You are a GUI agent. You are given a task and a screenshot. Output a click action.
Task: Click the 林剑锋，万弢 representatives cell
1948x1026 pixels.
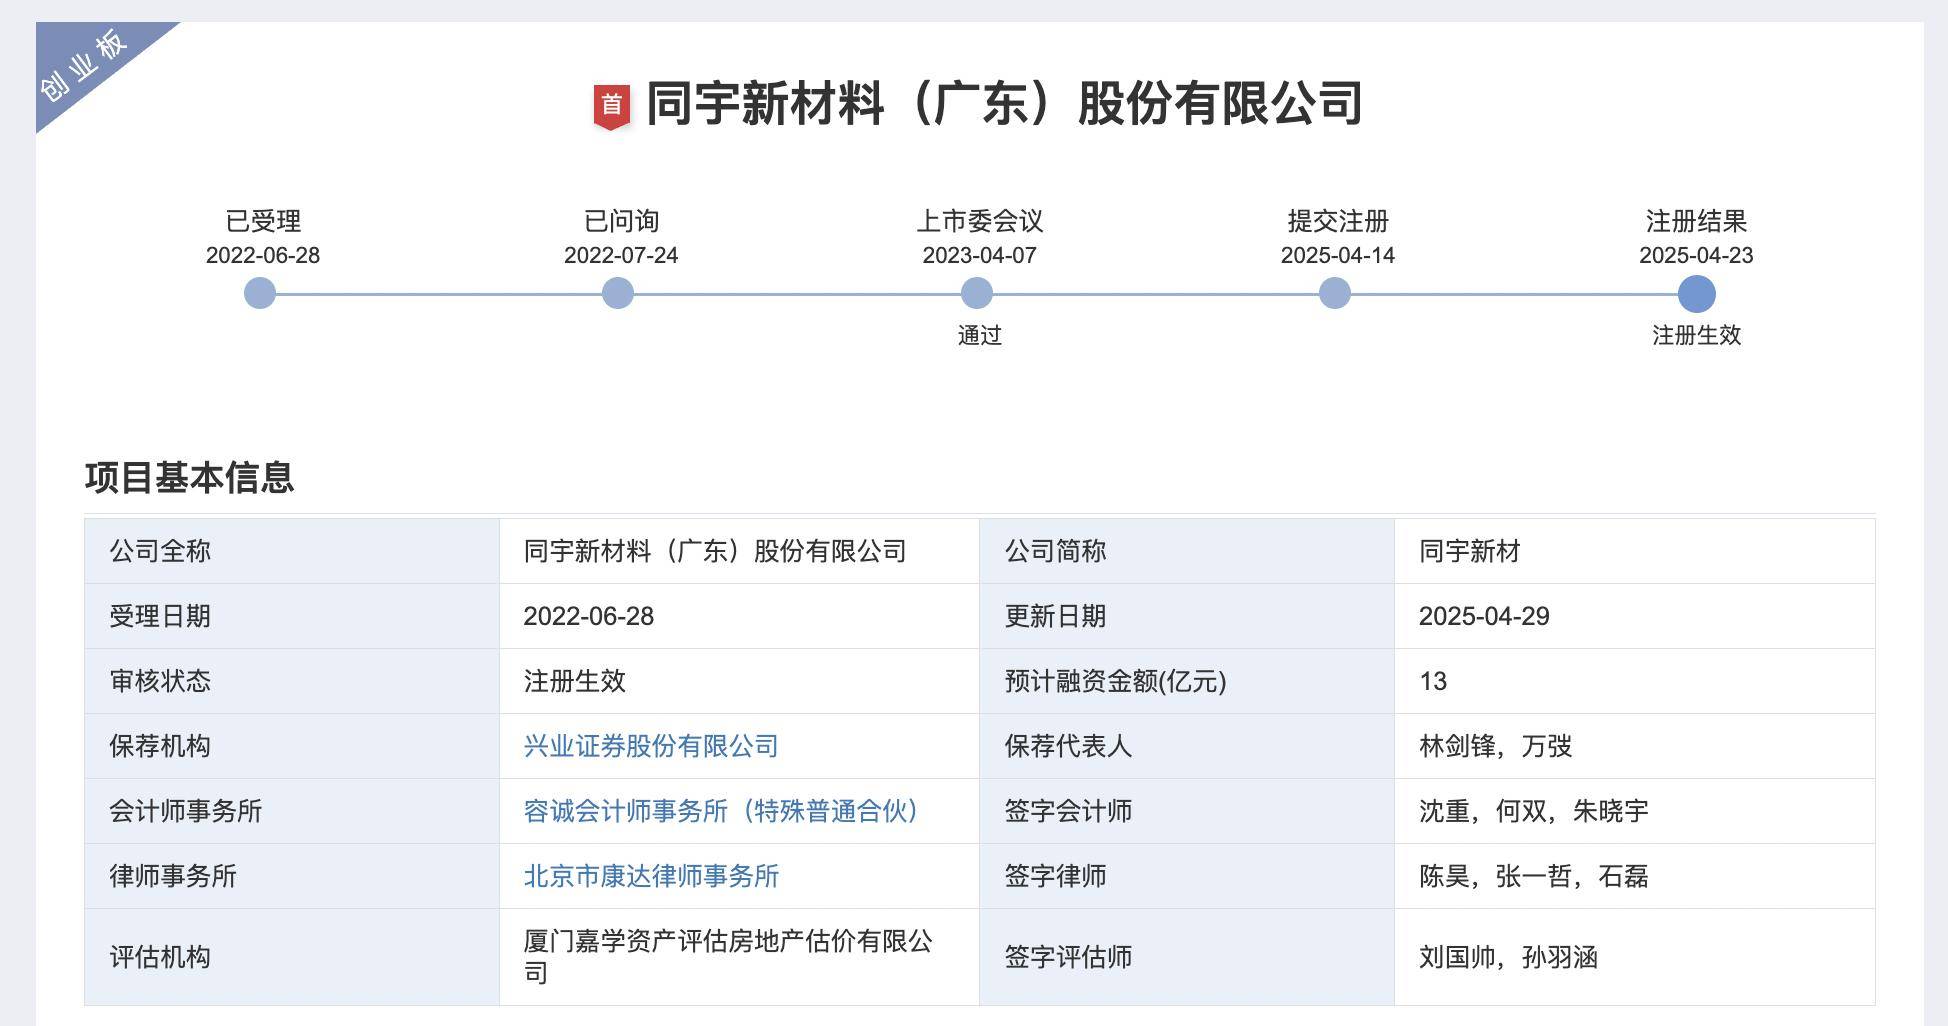[1634, 746]
